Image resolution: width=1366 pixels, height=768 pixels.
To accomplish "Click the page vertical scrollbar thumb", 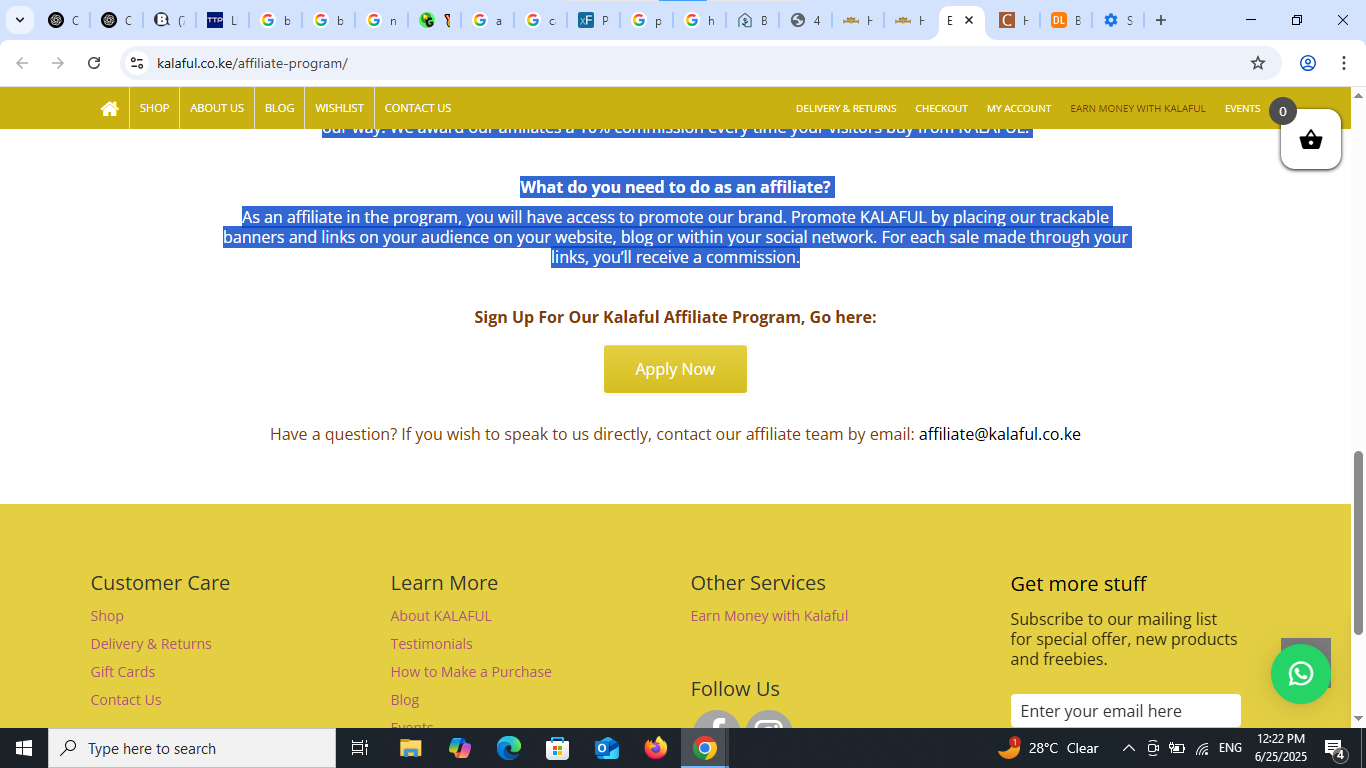I will click(x=1358, y=542).
